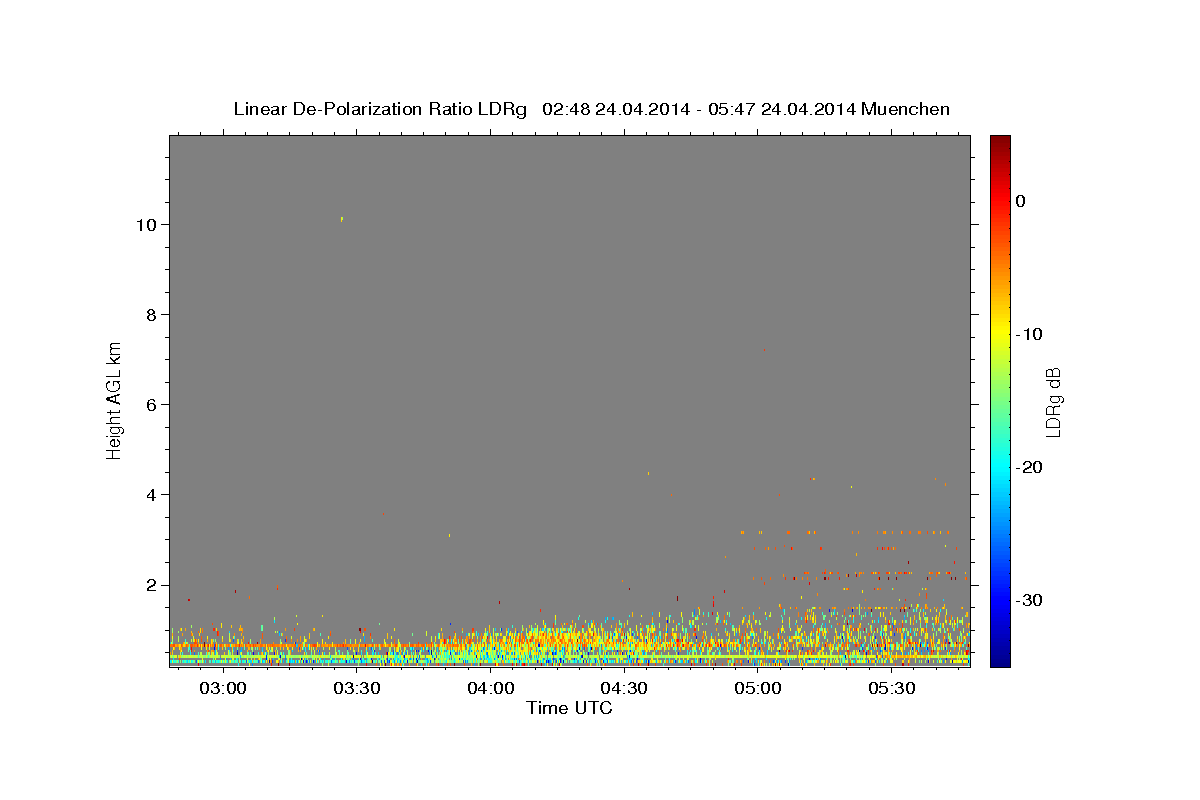Image resolution: width=1200 pixels, height=800 pixels.
Task: Click the 'Time UTC' axis label
Action: pos(569,708)
